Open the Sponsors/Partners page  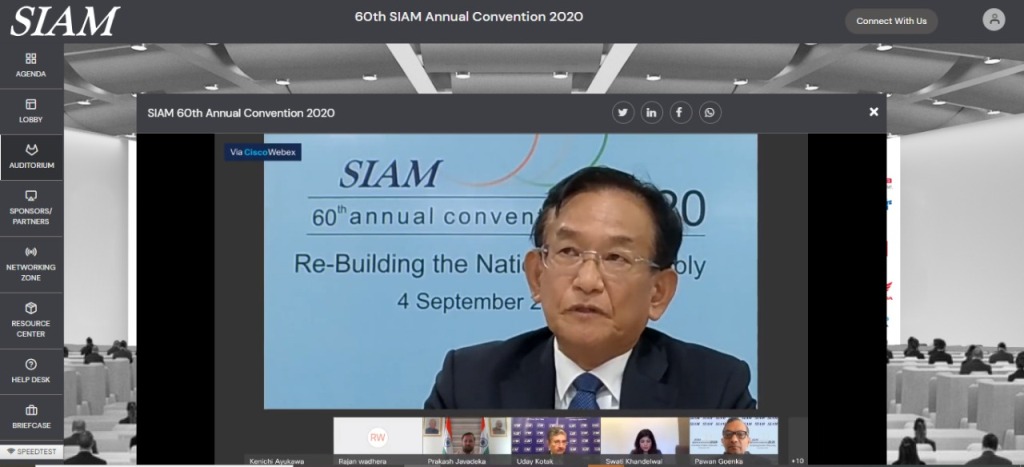click(31, 207)
